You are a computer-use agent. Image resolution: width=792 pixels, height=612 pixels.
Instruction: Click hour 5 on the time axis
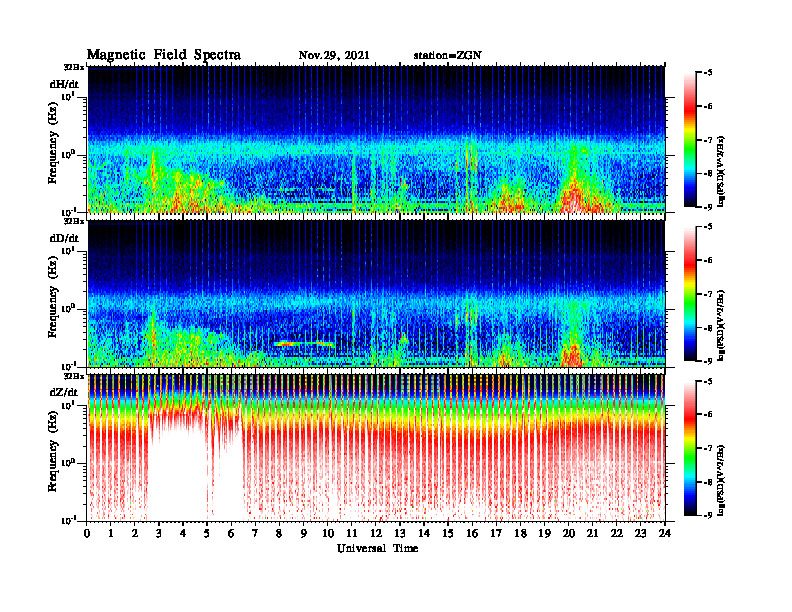coord(207,534)
